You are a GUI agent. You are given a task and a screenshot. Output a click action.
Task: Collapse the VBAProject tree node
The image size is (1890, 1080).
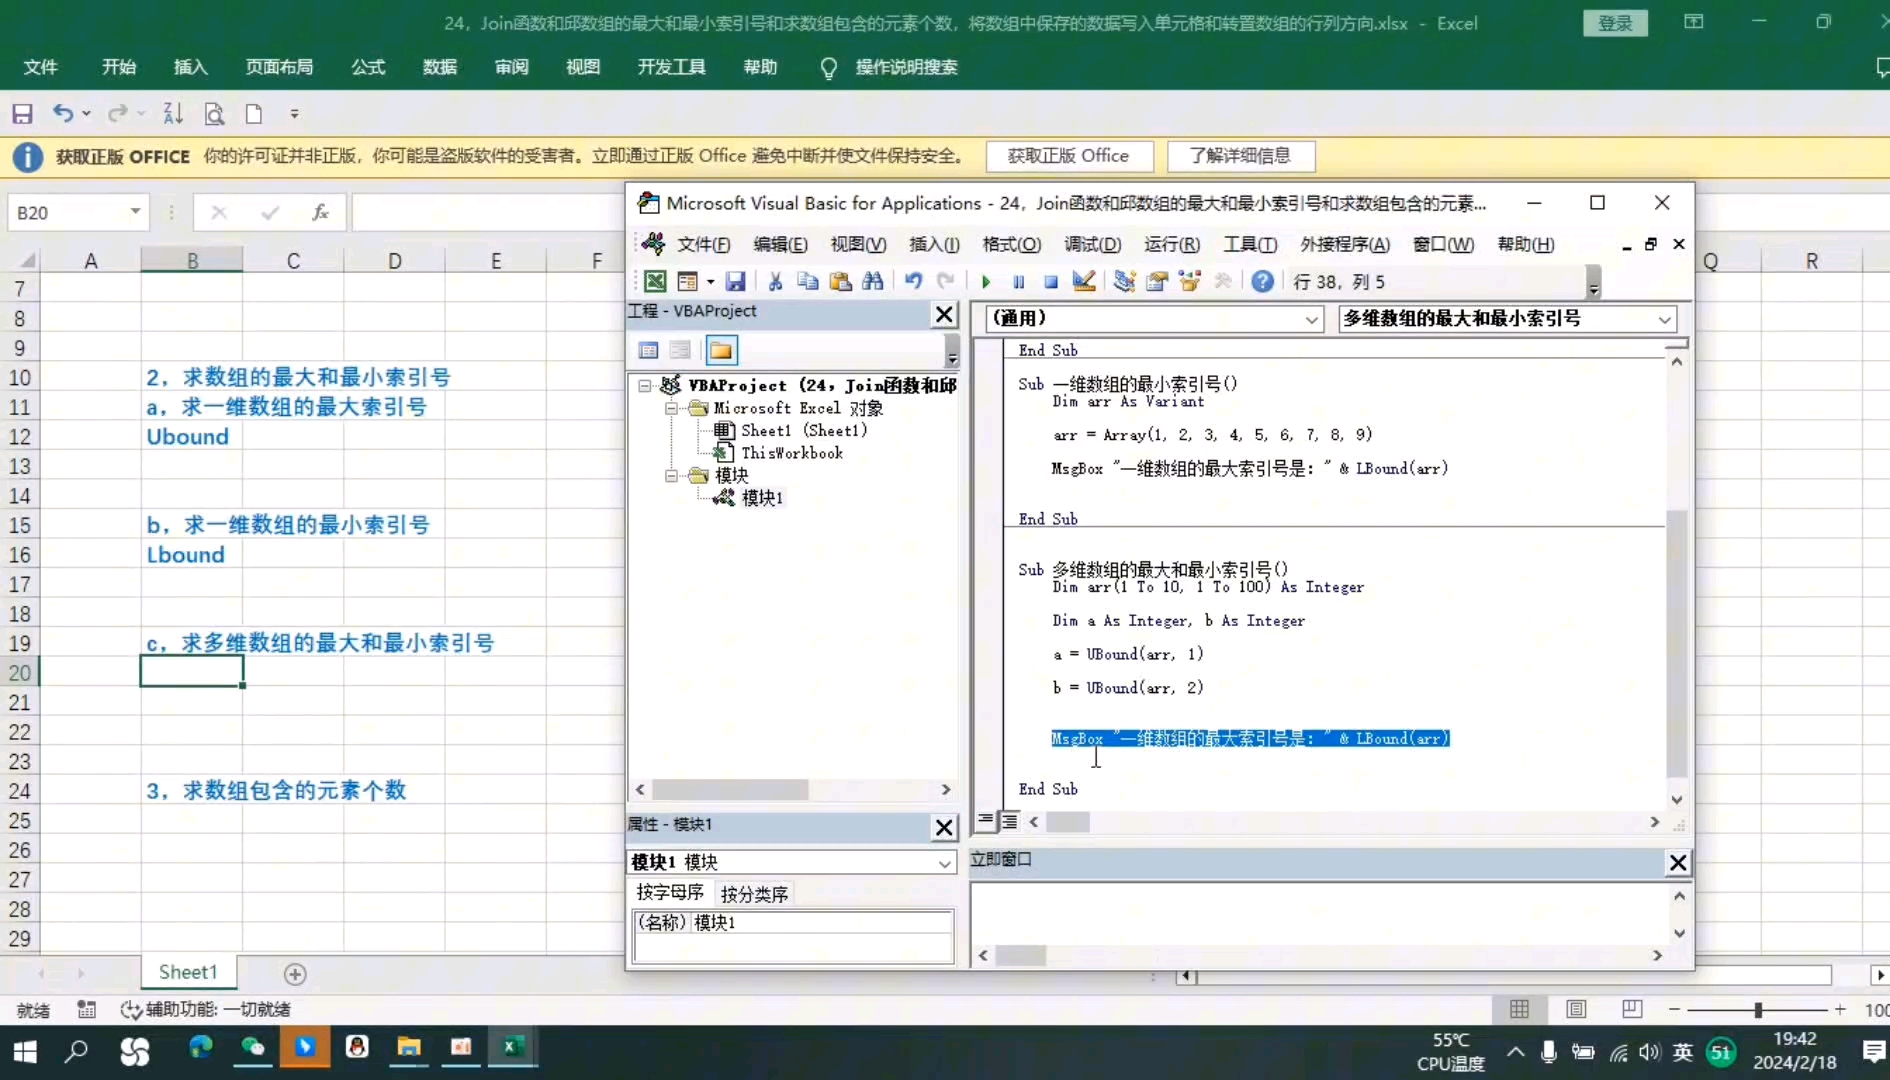[643, 385]
